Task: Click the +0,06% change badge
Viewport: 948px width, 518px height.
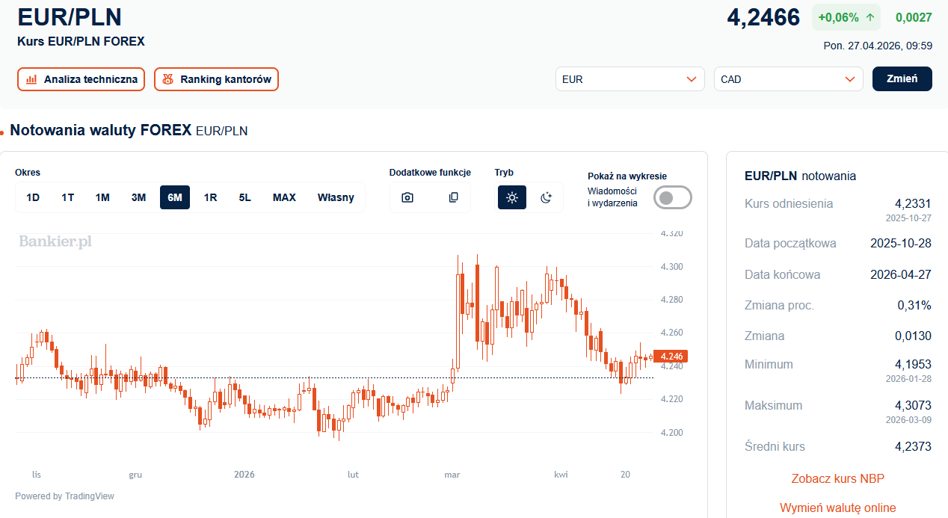Action: click(x=846, y=18)
